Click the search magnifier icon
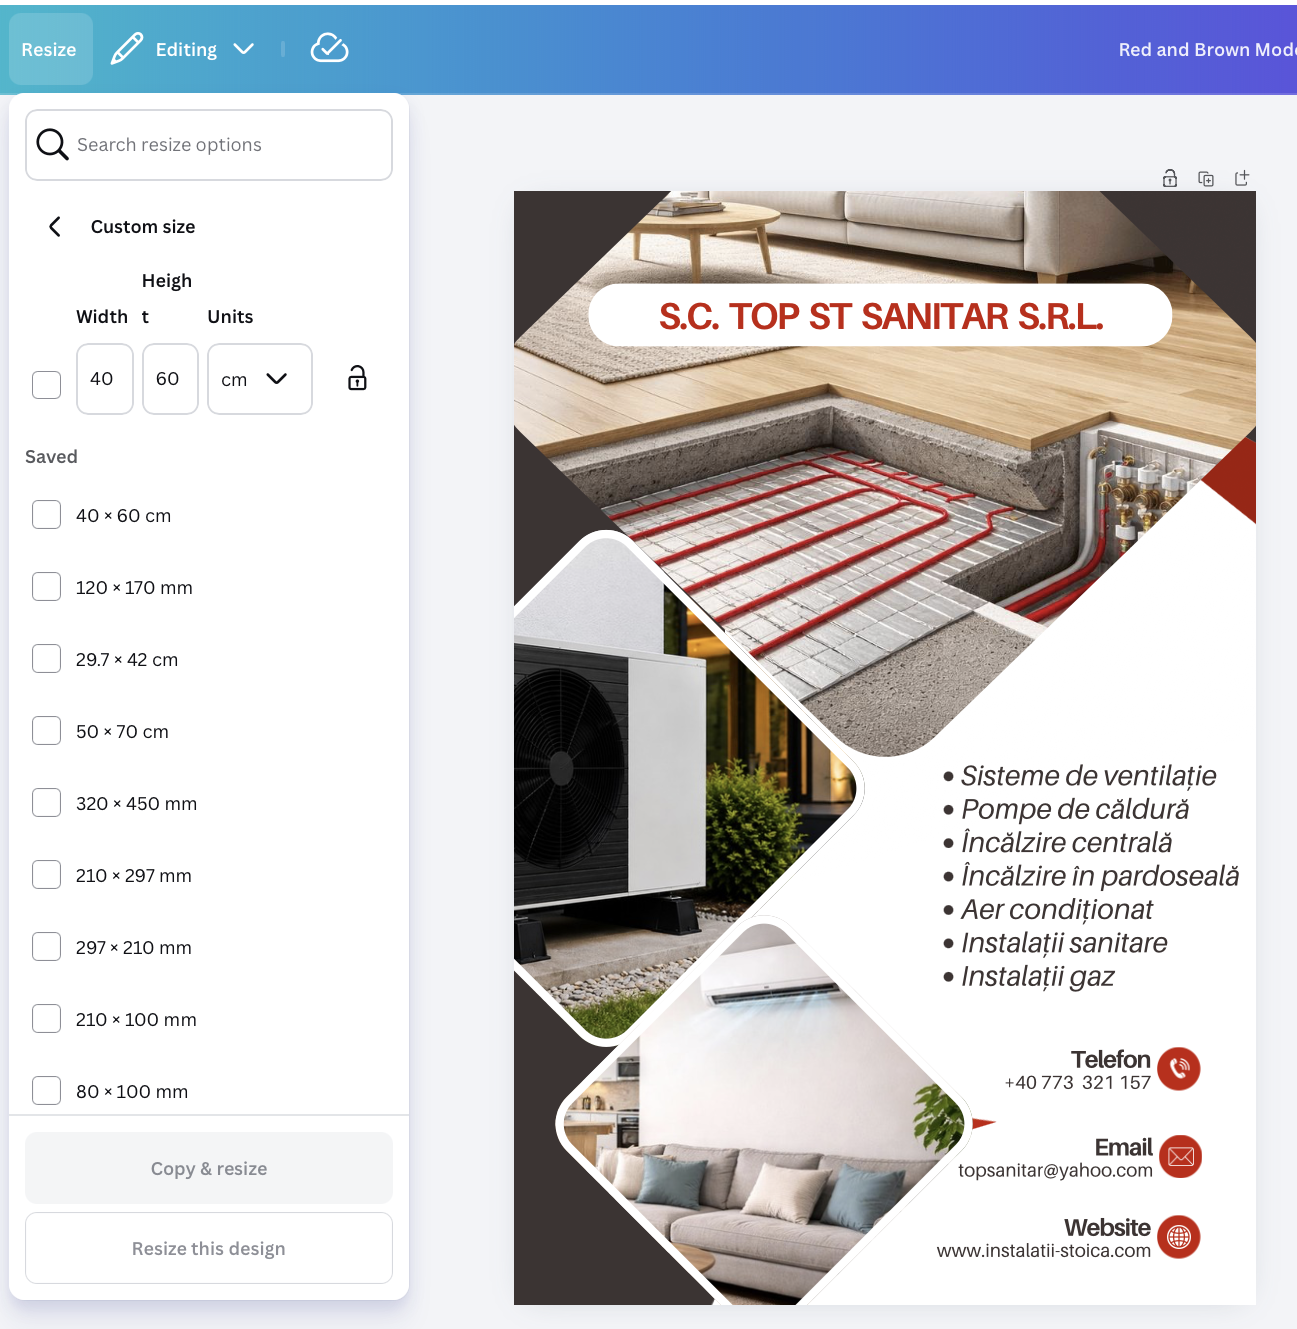The width and height of the screenshot is (1297, 1329). click(52, 145)
